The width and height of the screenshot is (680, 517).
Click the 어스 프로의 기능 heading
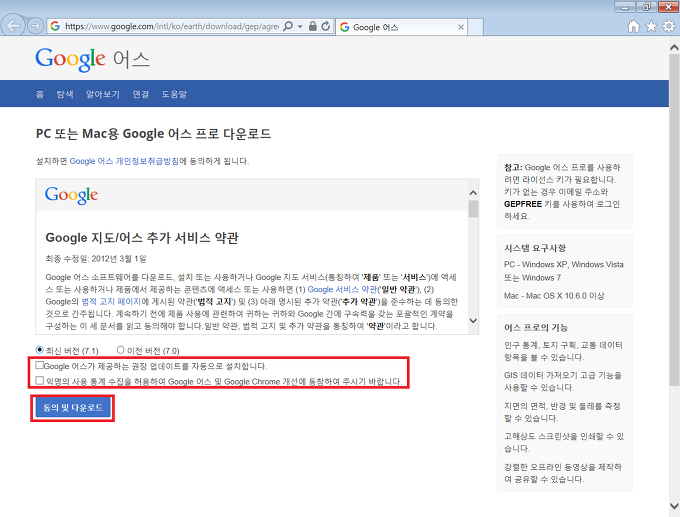click(x=536, y=327)
